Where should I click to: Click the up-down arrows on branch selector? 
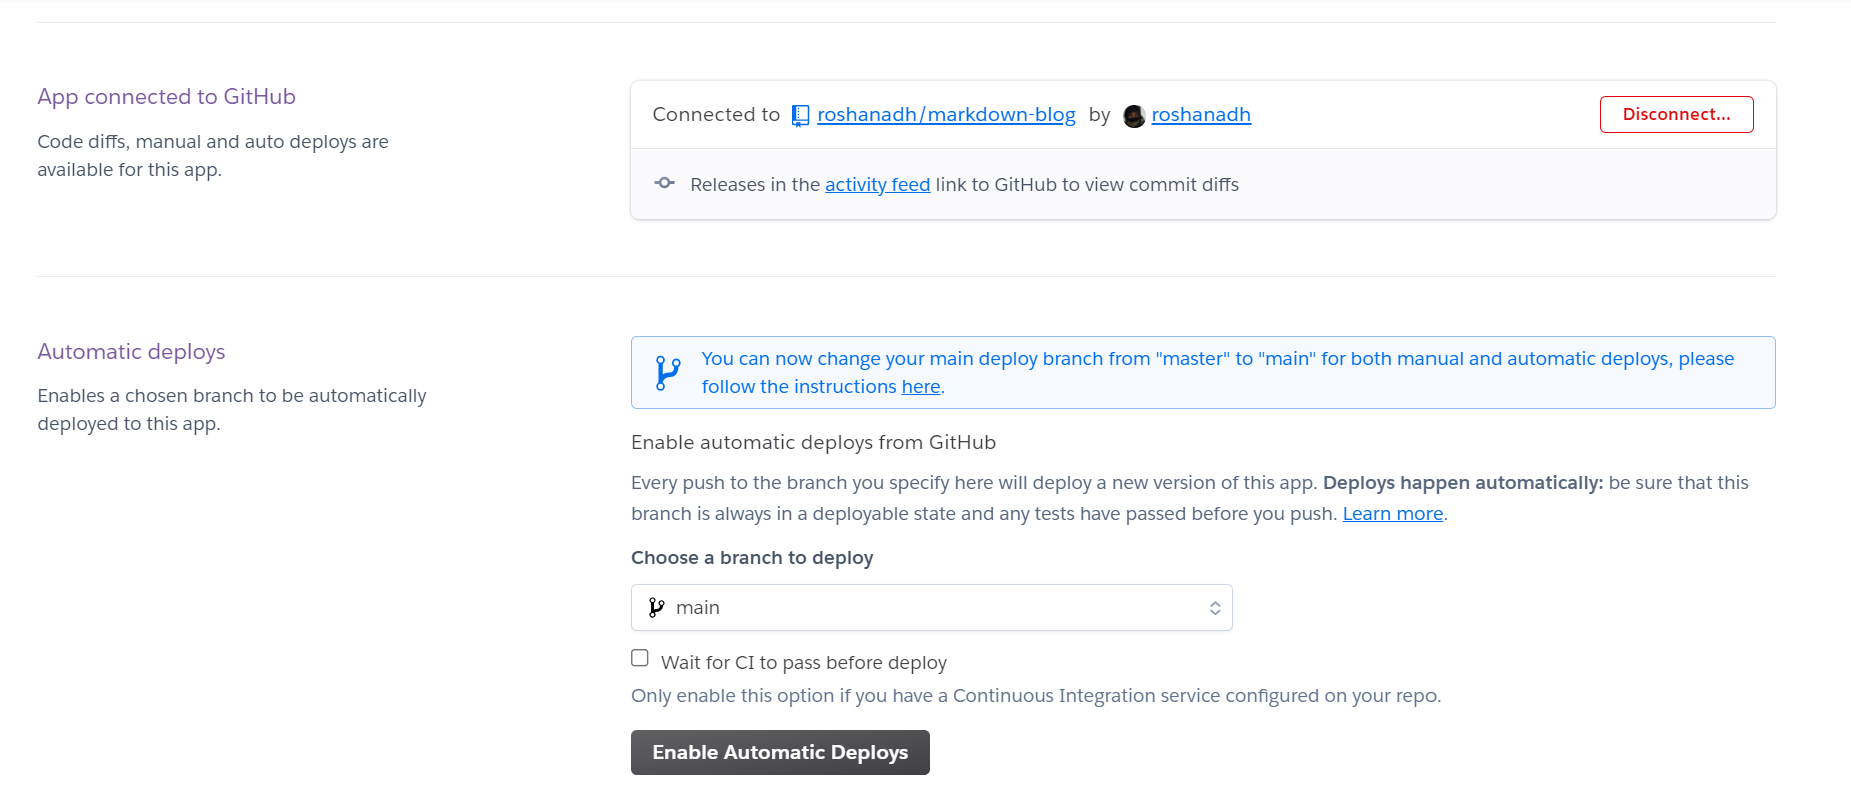coord(1215,608)
